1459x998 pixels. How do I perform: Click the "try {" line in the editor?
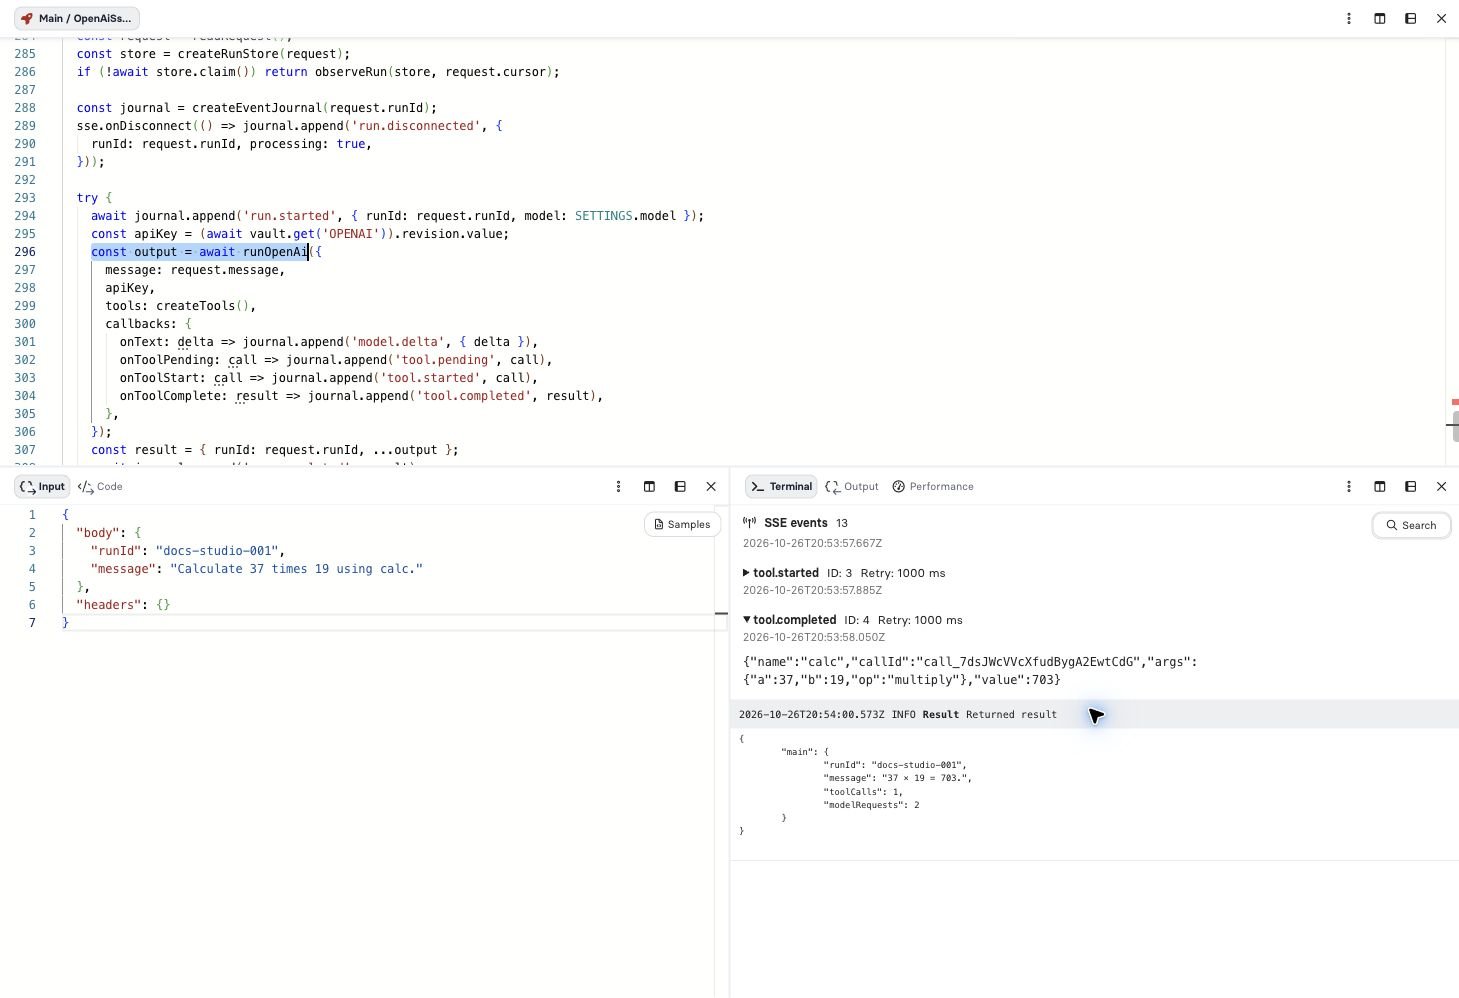tap(94, 198)
